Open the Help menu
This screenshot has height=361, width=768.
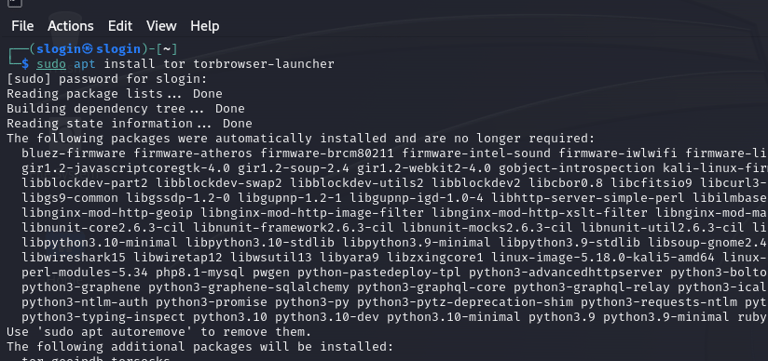[205, 26]
